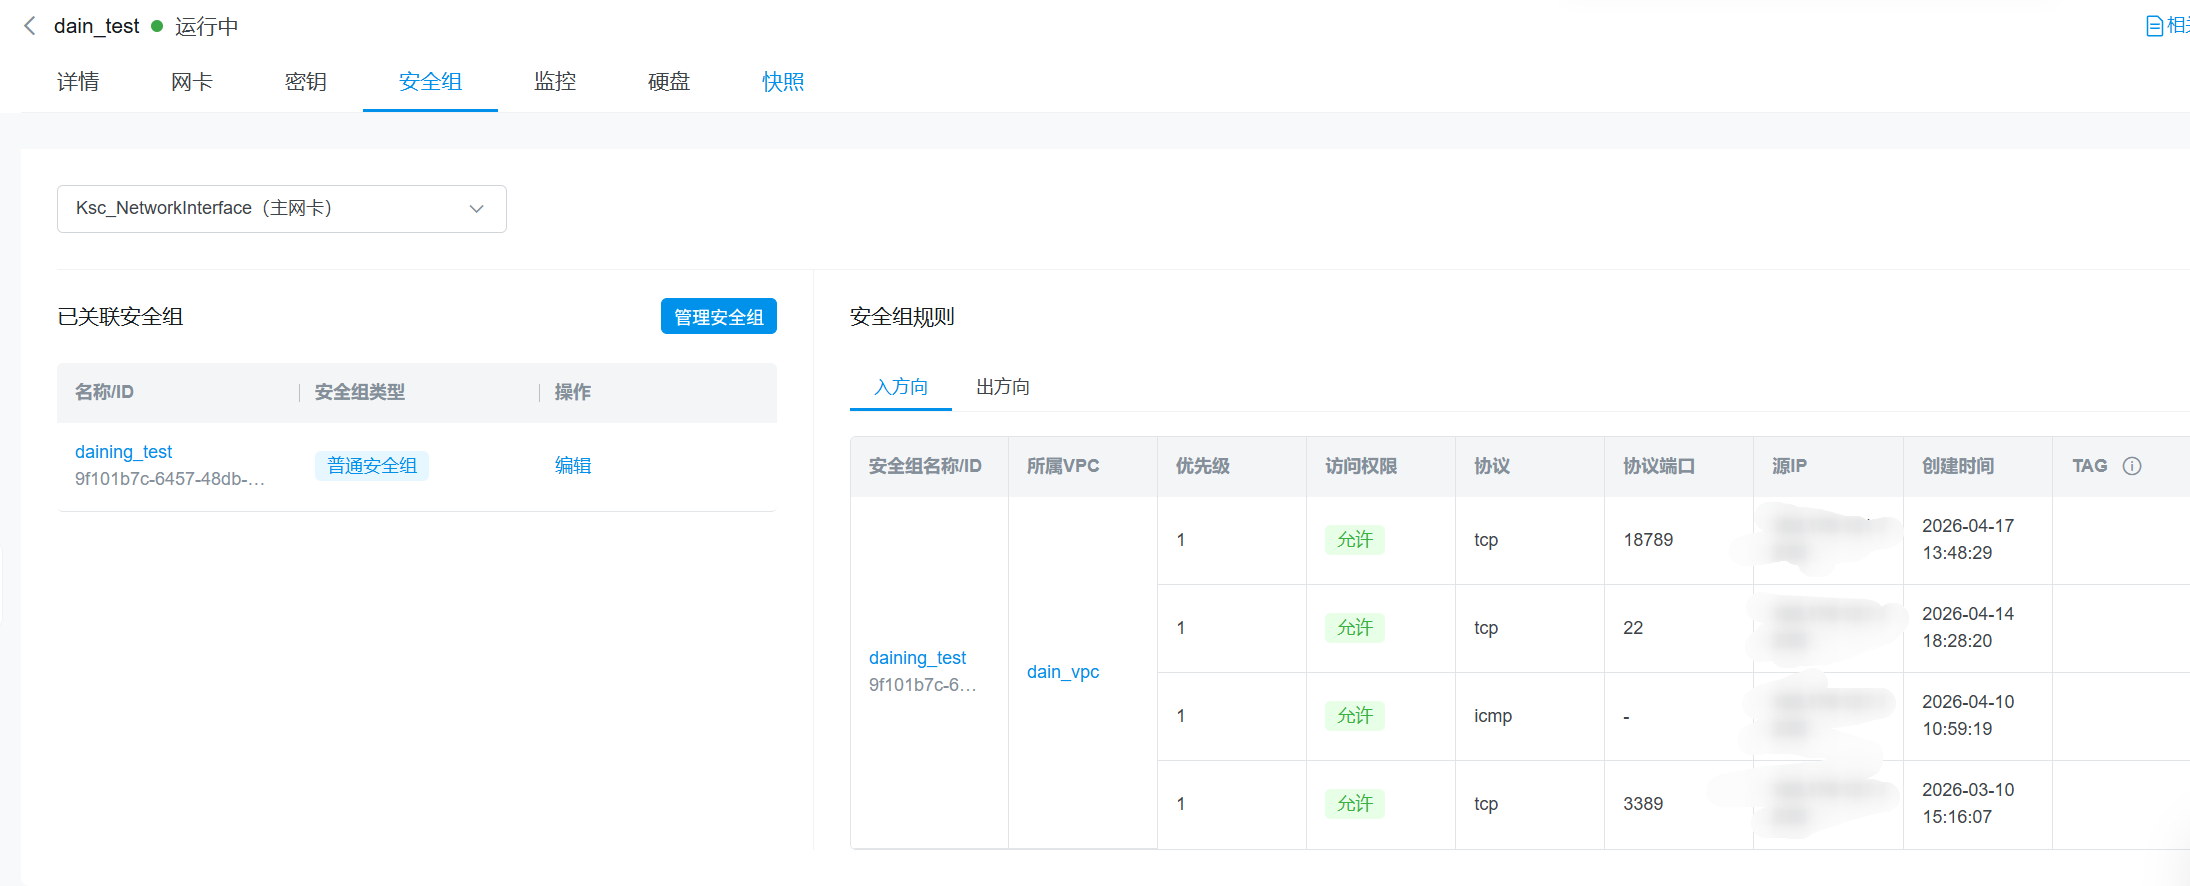
Task: Open the 硬盘 tab
Action: (x=669, y=82)
